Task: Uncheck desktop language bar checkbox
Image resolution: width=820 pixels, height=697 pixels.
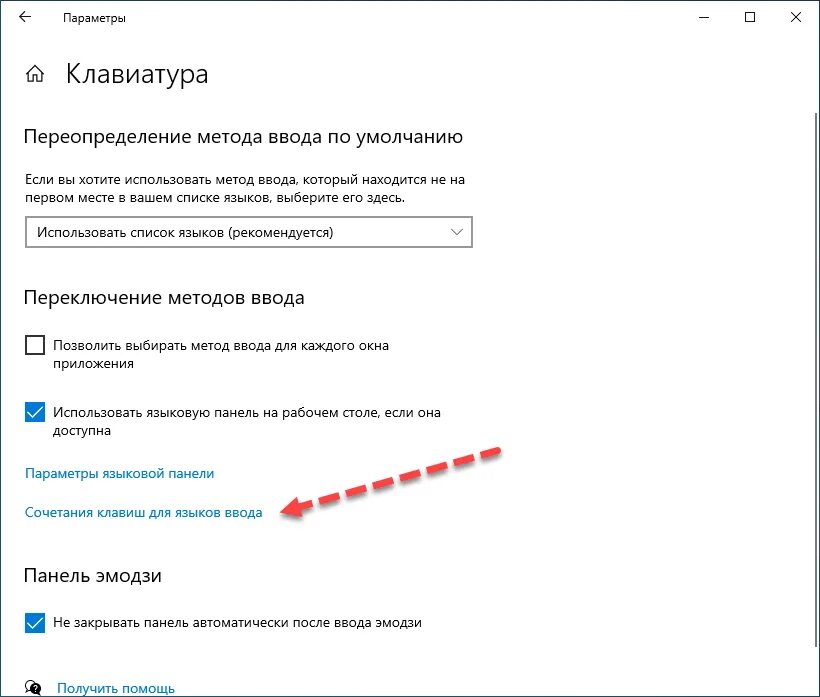Action: pyautogui.click(x=35, y=412)
